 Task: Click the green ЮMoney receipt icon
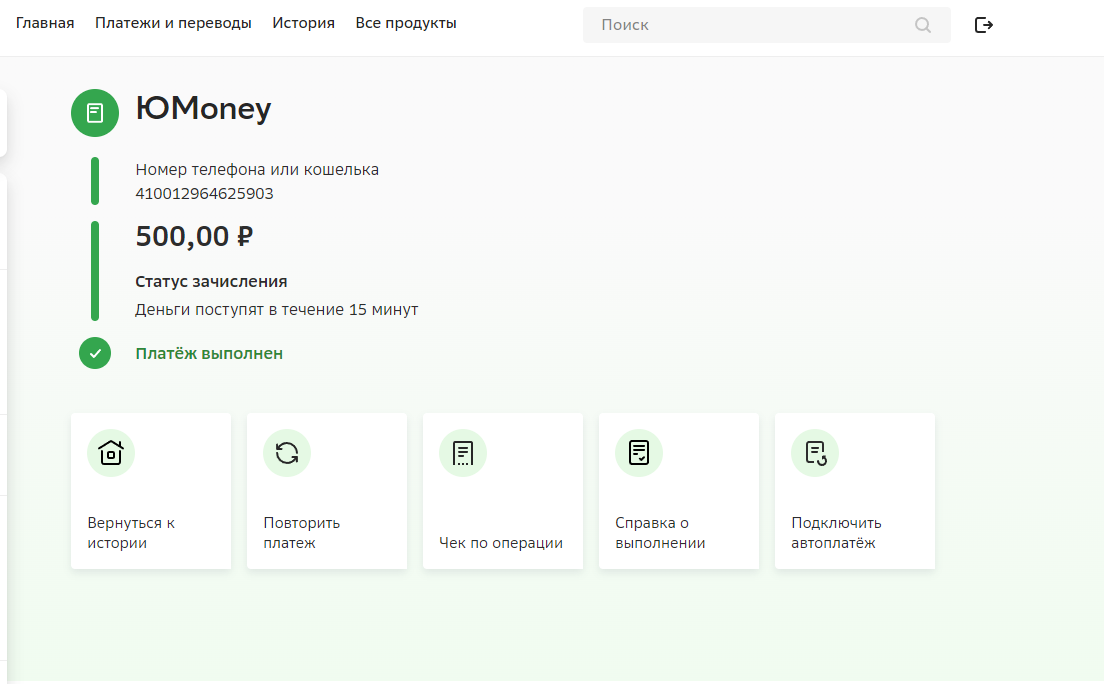click(95, 113)
